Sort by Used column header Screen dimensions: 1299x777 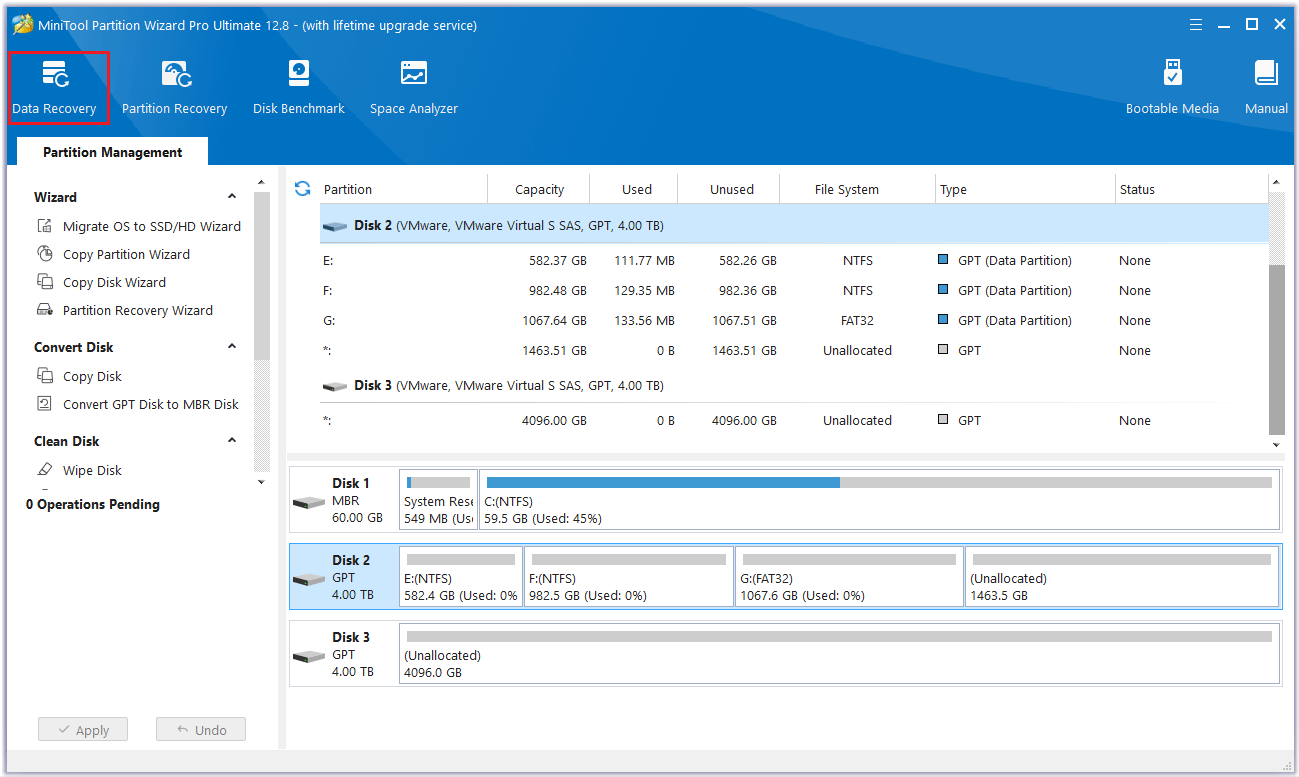(636, 189)
